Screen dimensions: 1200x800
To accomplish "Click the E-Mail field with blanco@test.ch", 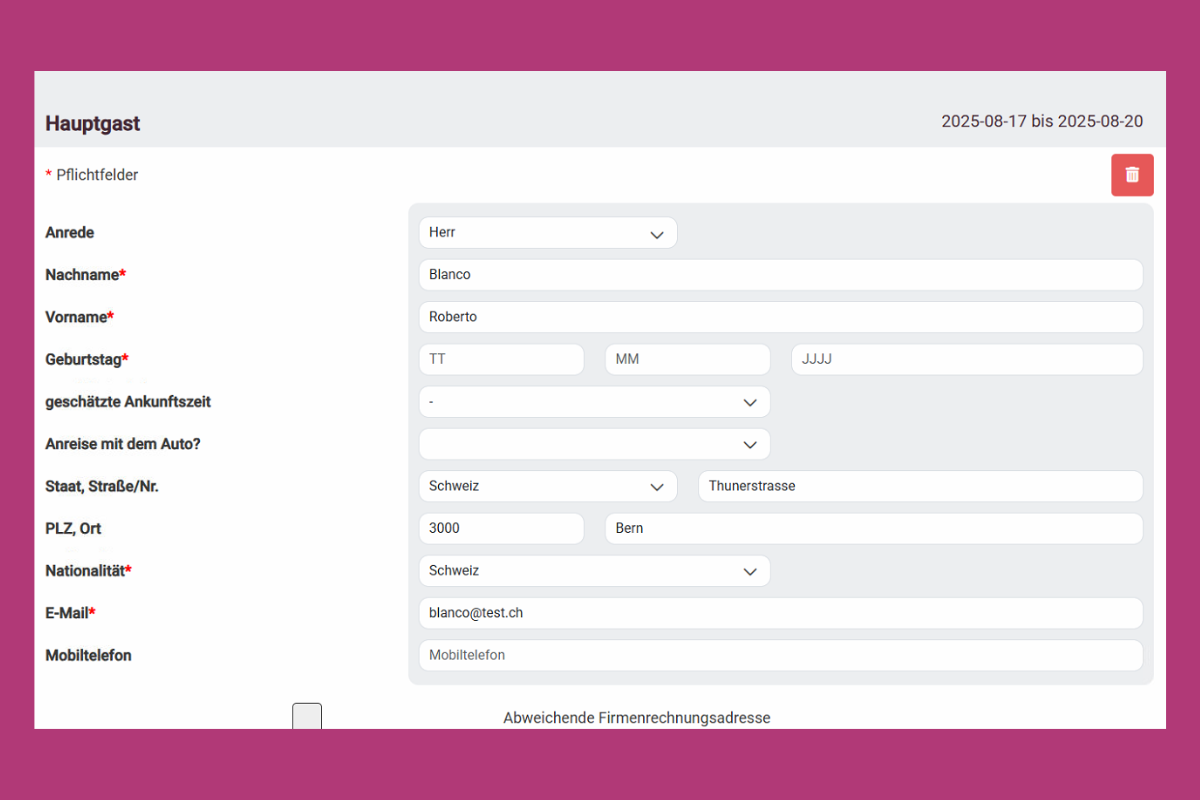I will point(780,613).
